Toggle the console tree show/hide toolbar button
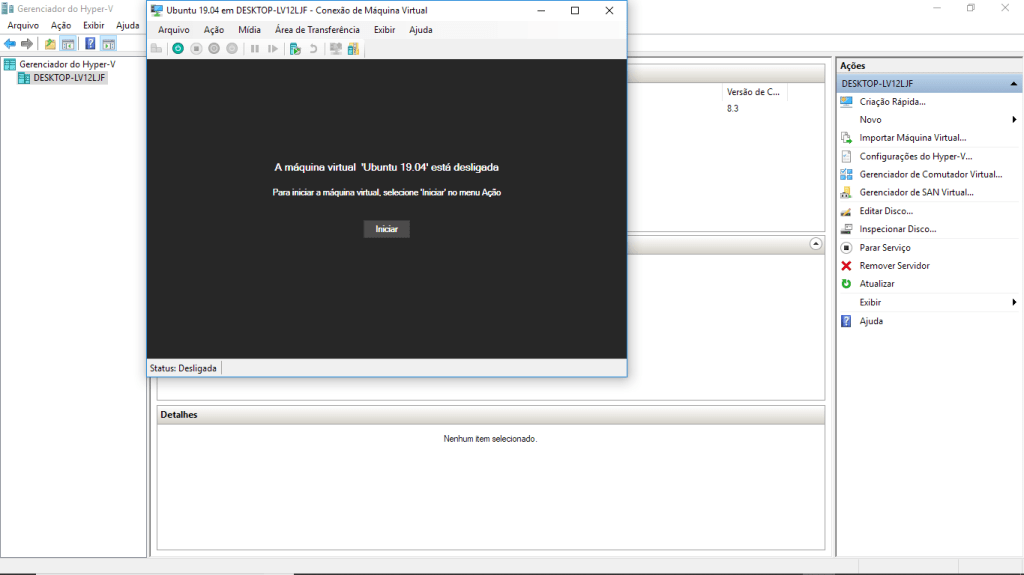 [x=68, y=44]
